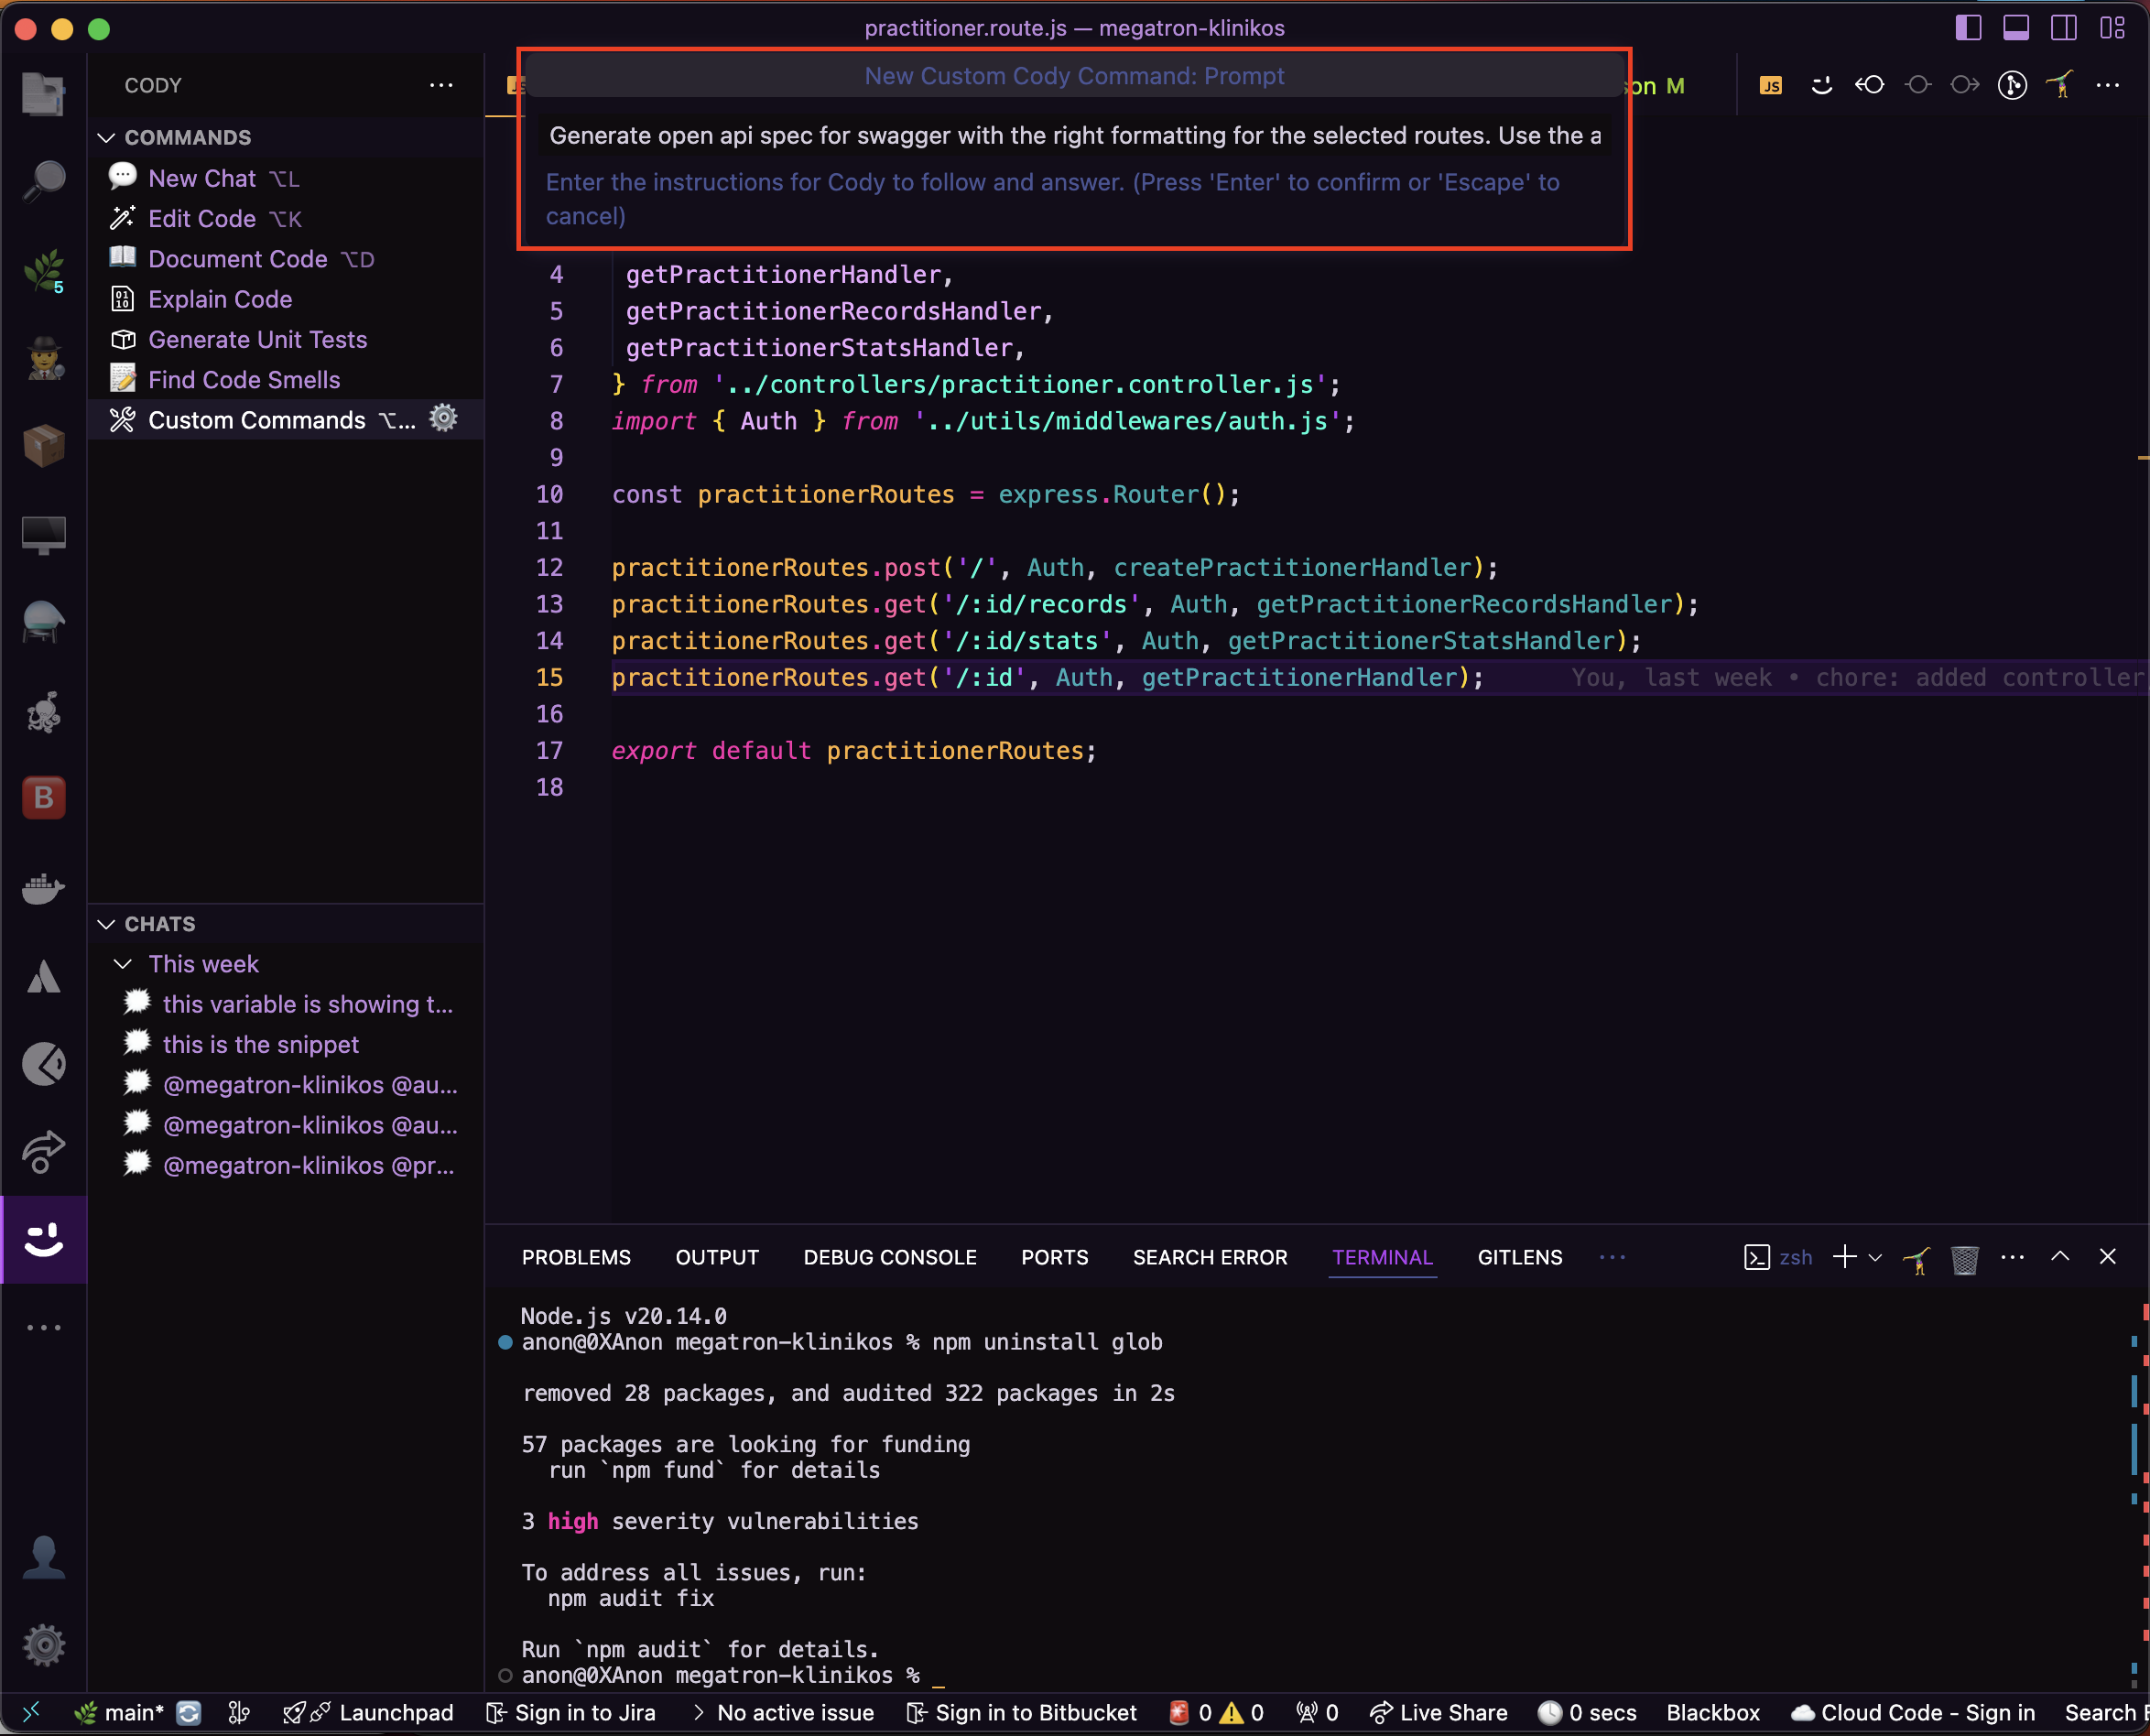
Task: Open the Custom Commands settings gear
Action: tap(443, 419)
